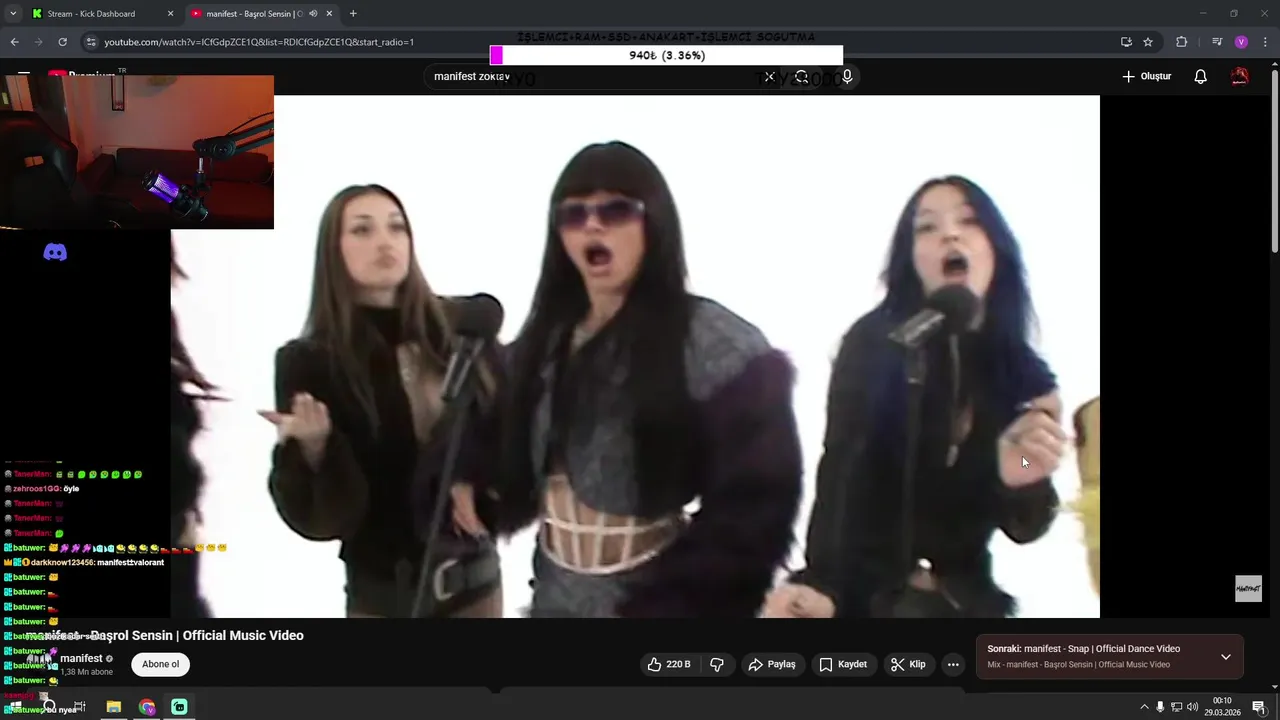1280x720 pixels.
Task: Click the Discord icon in overlay
Action: click(55, 252)
